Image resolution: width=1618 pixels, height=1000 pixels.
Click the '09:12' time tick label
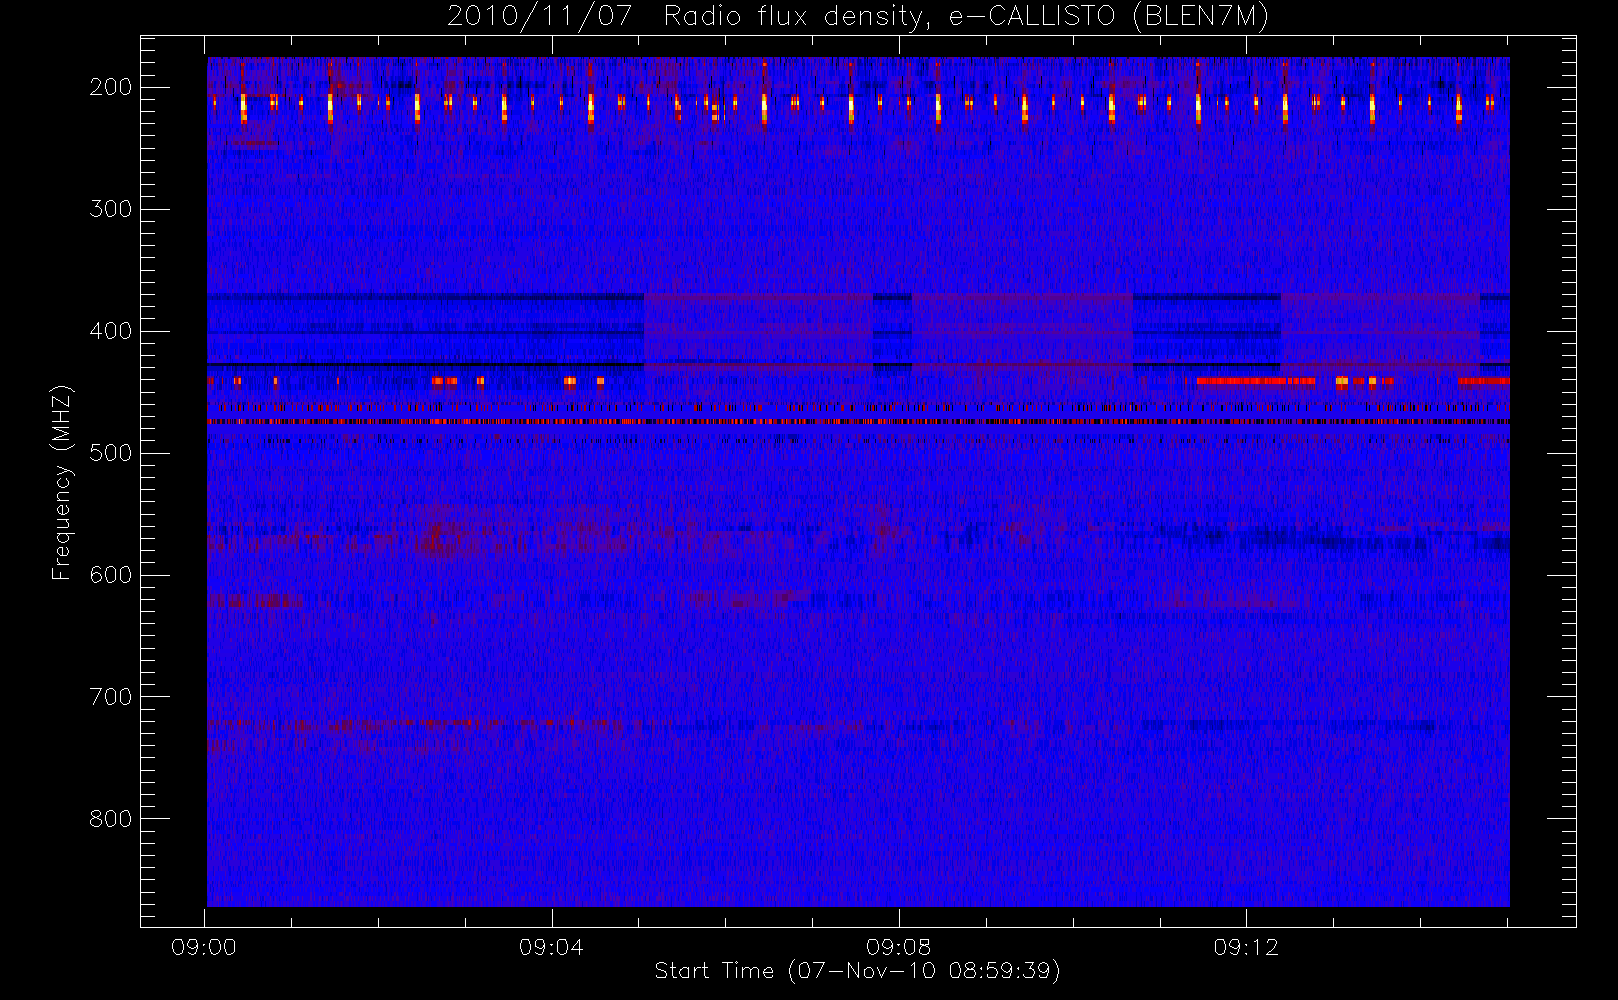(x=1246, y=947)
